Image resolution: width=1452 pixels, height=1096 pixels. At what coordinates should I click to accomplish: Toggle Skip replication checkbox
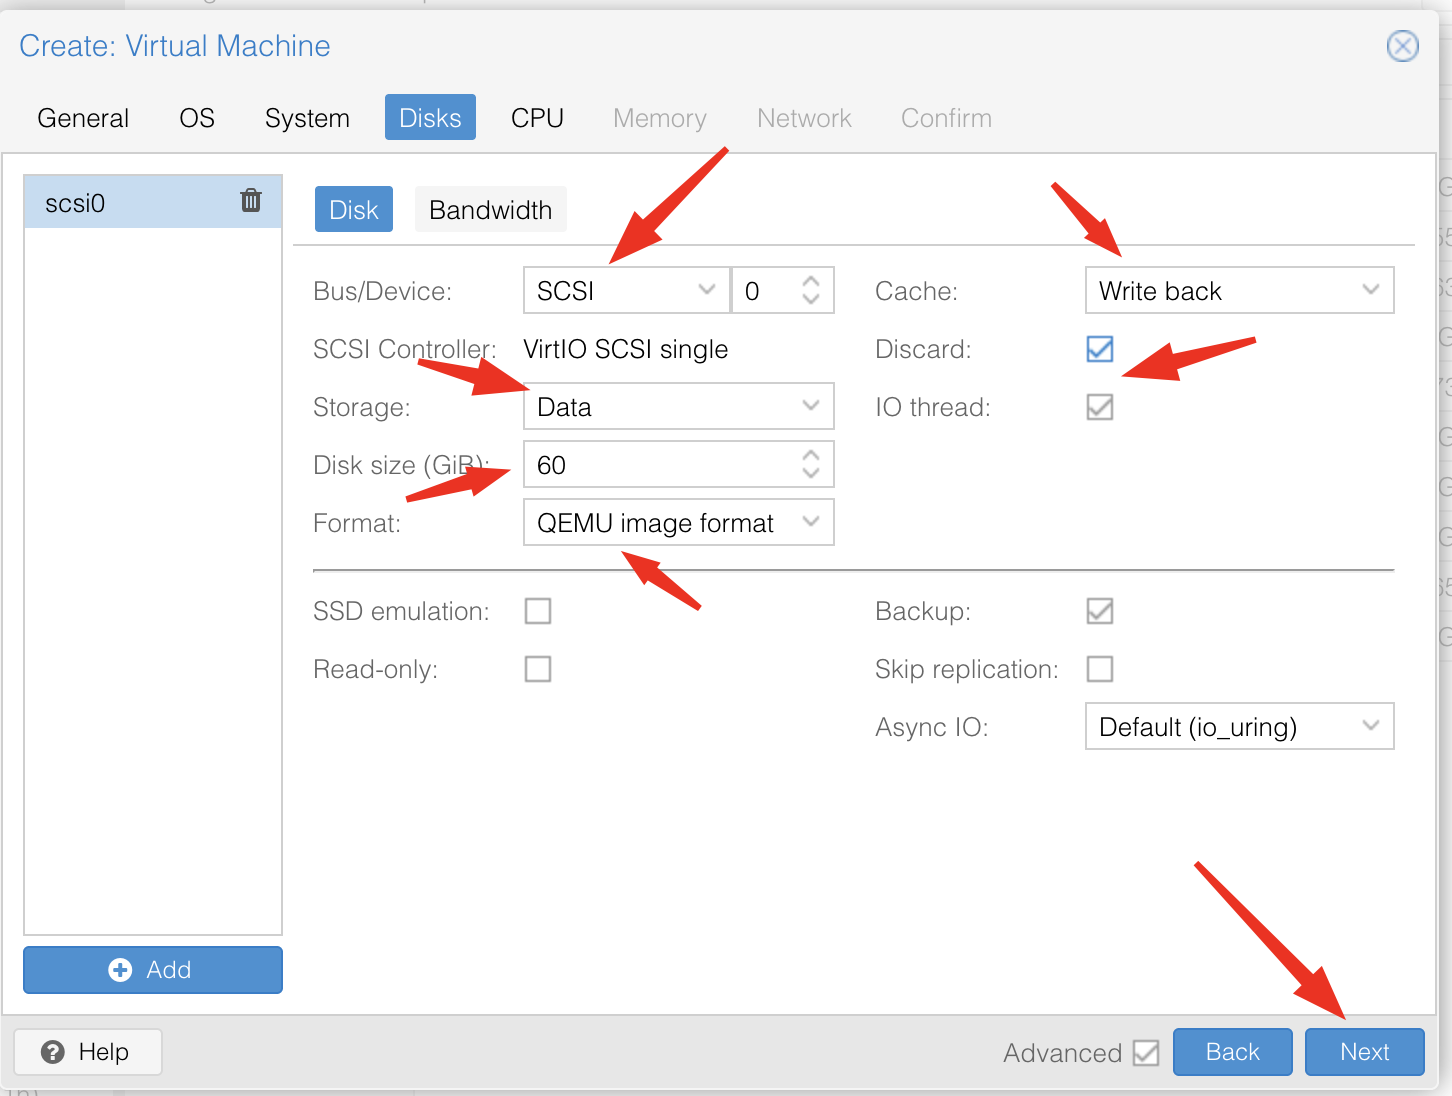point(1099,669)
